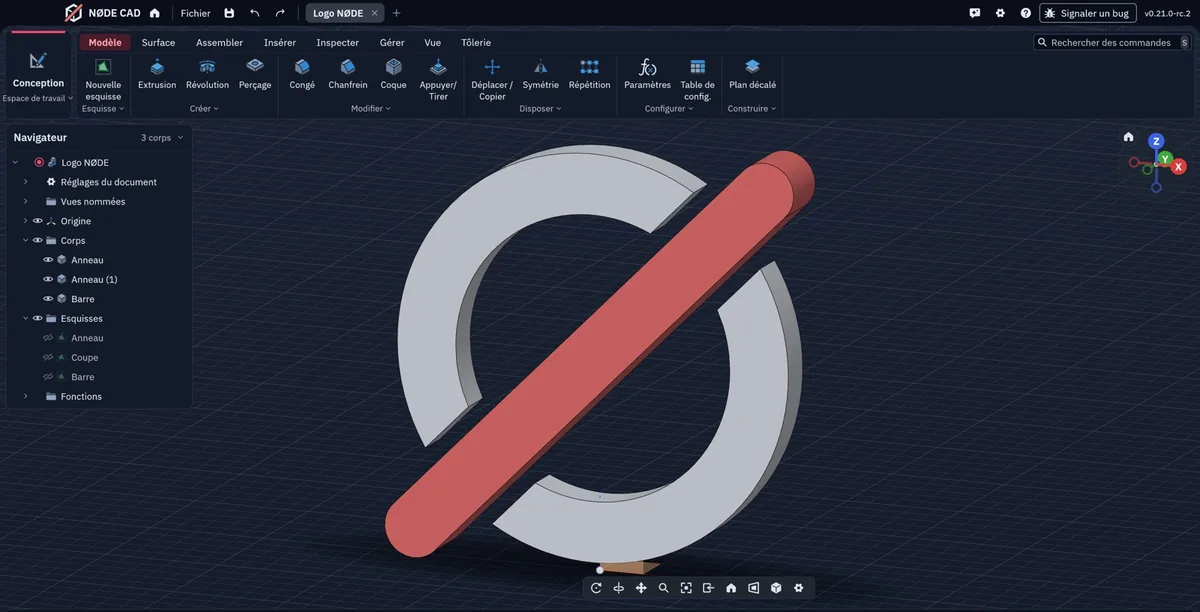1200x612 pixels.
Task: Show the Barre sketch
Action: click(48, 377)
